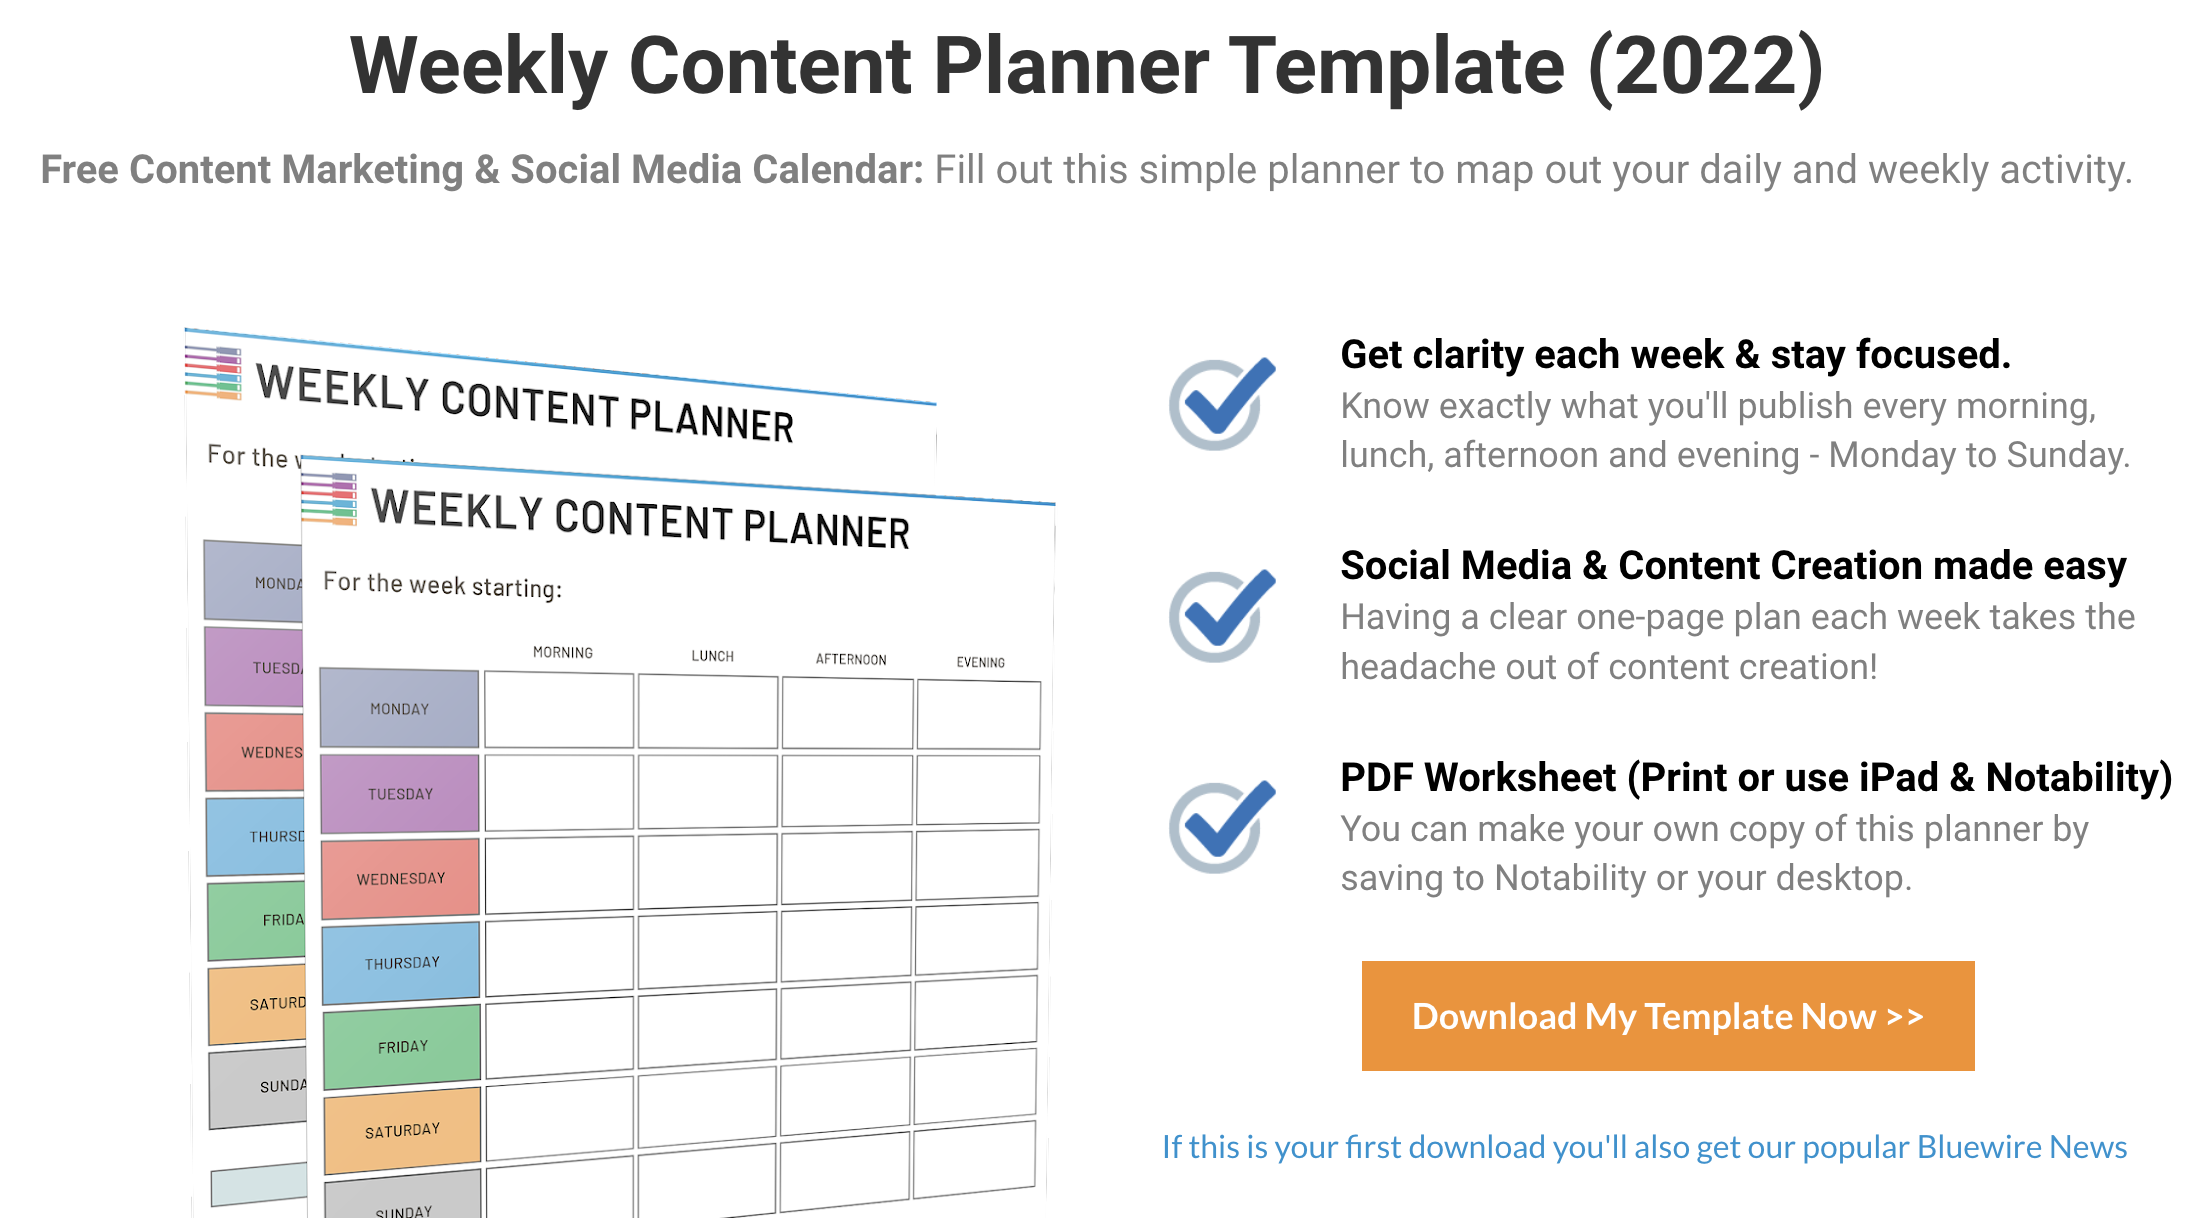Select the Evening column header on the planner
2210x1218 pixels.
pyautogui.click(x=980, y=662)
